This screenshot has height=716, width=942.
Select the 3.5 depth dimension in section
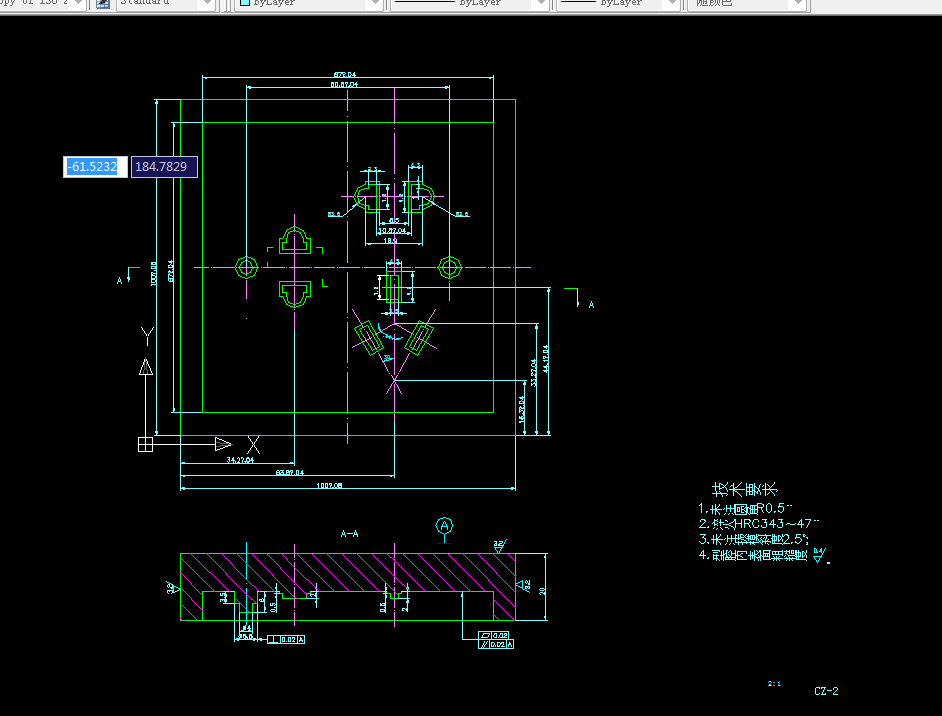coord(223,597)
